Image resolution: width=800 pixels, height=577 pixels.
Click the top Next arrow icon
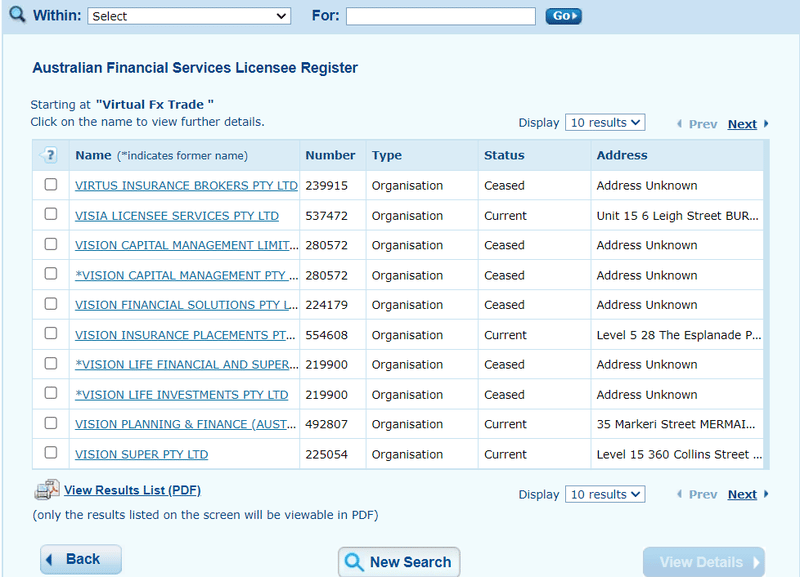(x=766, y=124)
